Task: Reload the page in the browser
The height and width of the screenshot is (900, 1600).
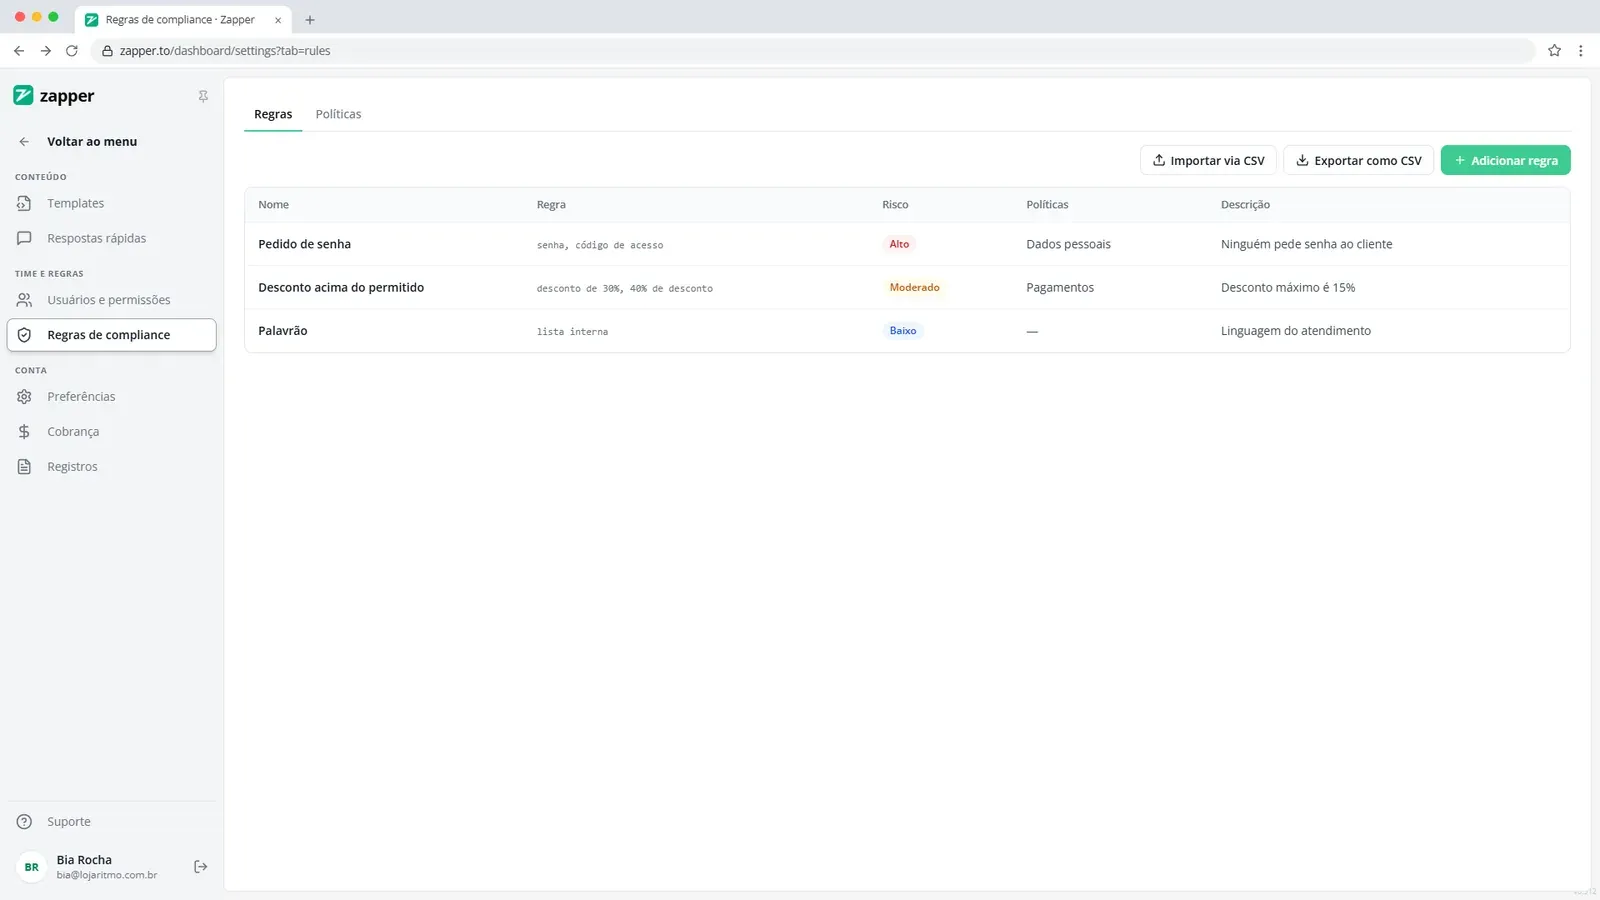Action: [72, 50]
